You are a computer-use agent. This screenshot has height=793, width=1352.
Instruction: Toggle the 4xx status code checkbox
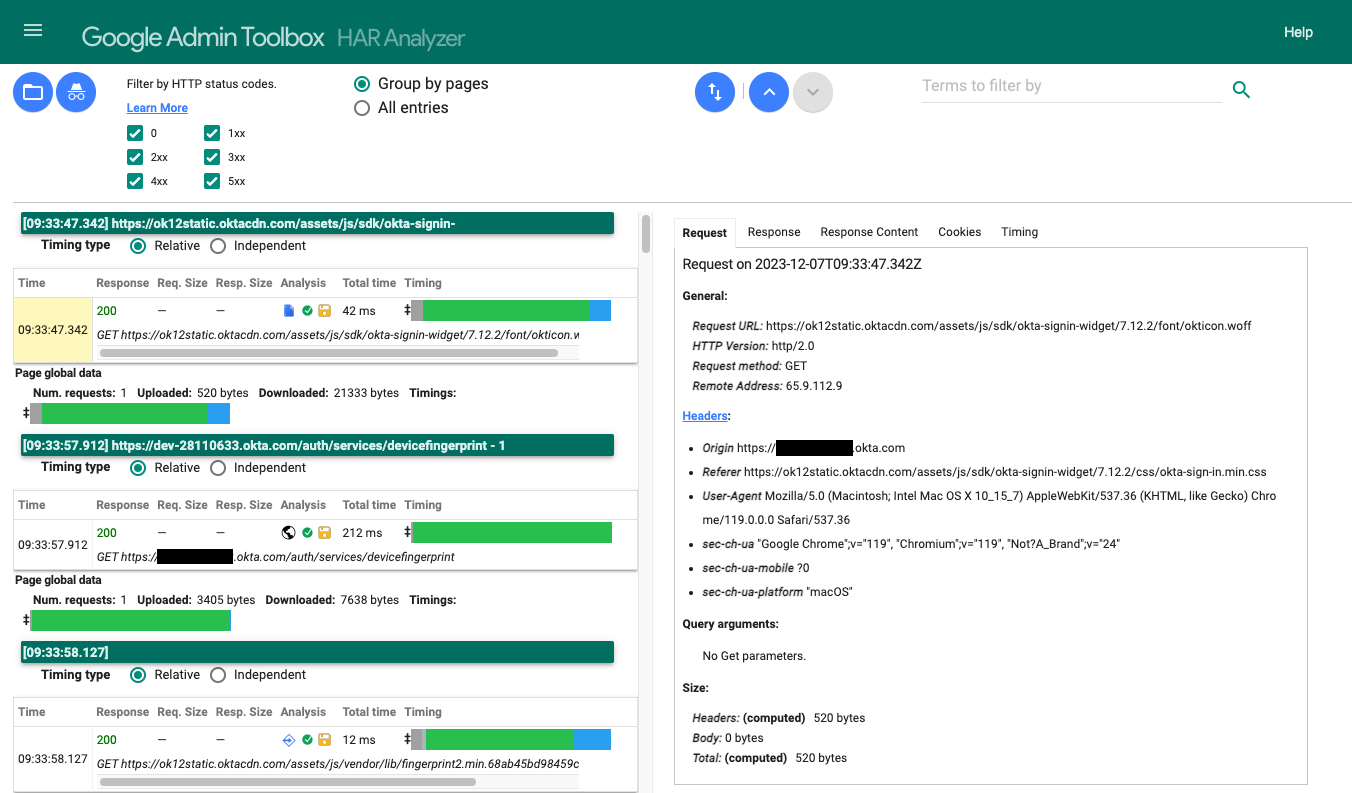(135, 181)
